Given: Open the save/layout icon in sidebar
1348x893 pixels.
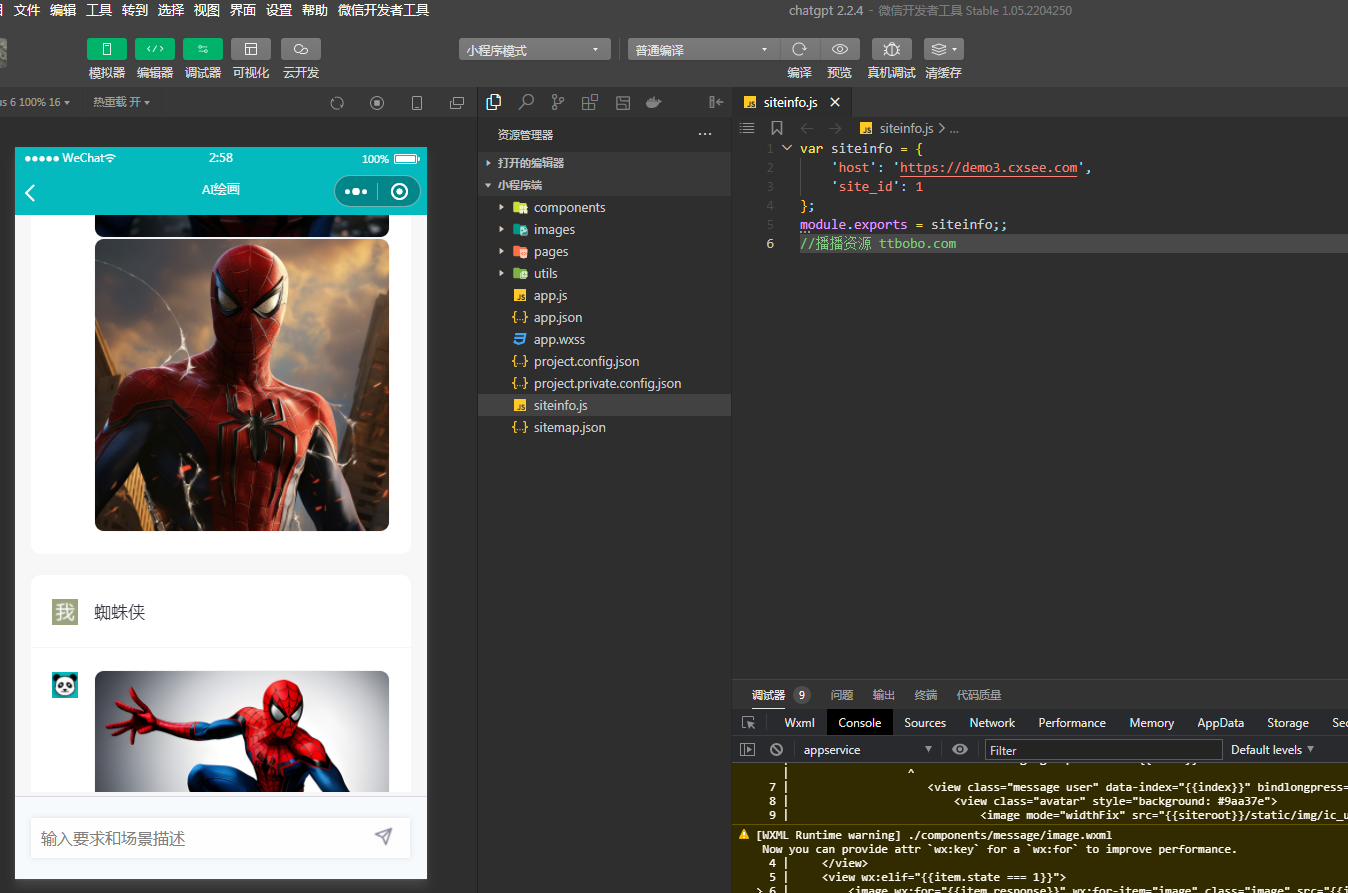Looking at the screenshot, I should click(622, 102).
